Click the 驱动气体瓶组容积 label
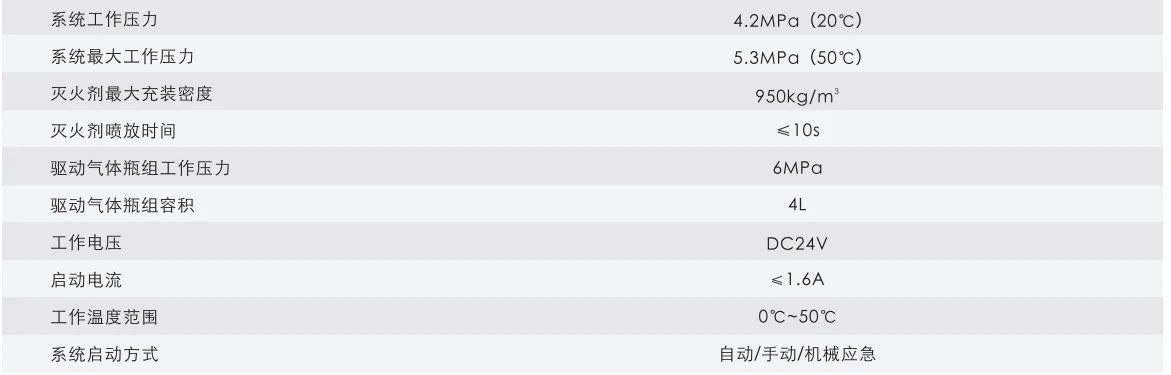Image resolution: width=1171 pixels, height=375 pixels. click(x=122, y=205)
